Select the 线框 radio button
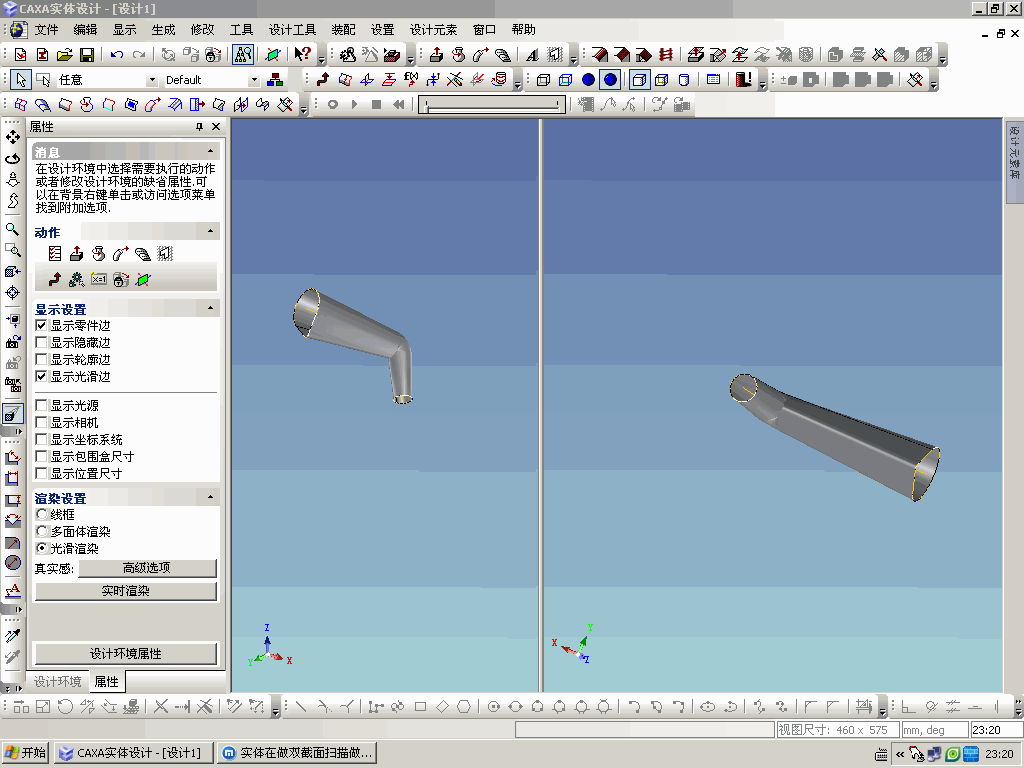Screen dimensions: 1024x768 click(x=42, y=515)
